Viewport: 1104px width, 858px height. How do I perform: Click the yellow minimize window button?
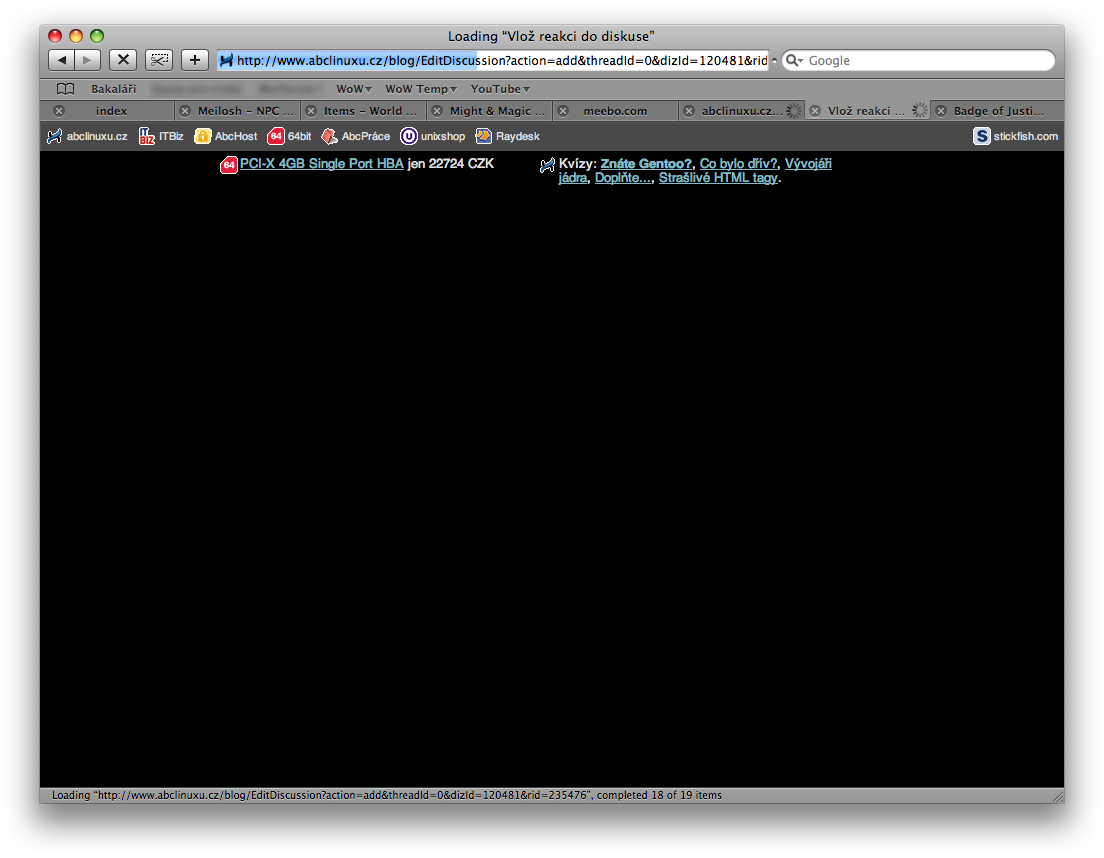(76, 35)
